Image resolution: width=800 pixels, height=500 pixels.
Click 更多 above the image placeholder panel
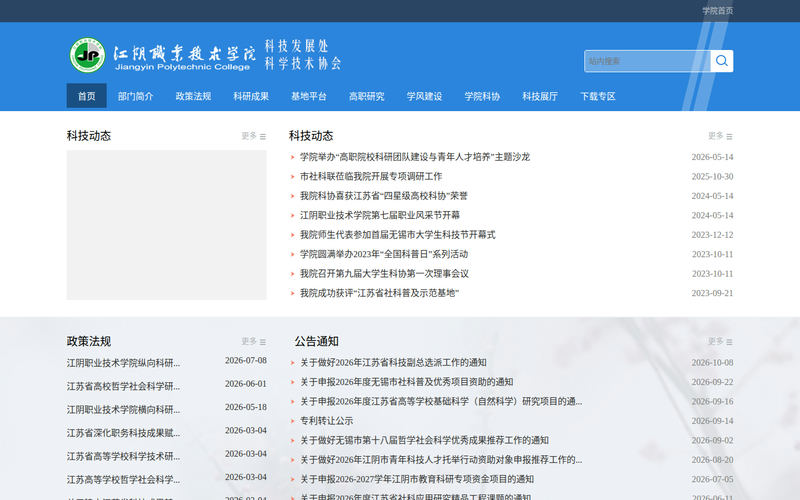coord(254,136)
